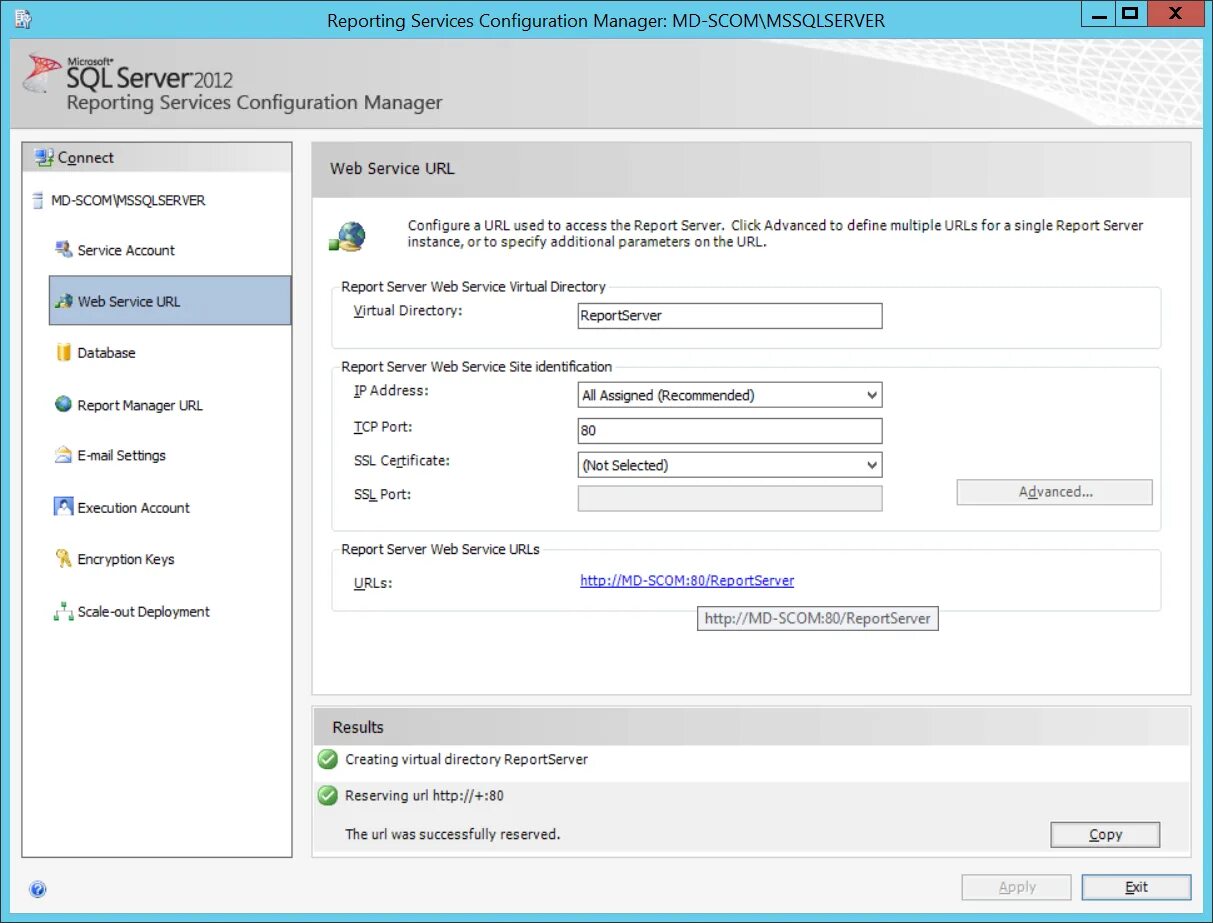The image size is (1213, 923).
Task: Click the green check for Reserving url
Action: coord(327,796)
